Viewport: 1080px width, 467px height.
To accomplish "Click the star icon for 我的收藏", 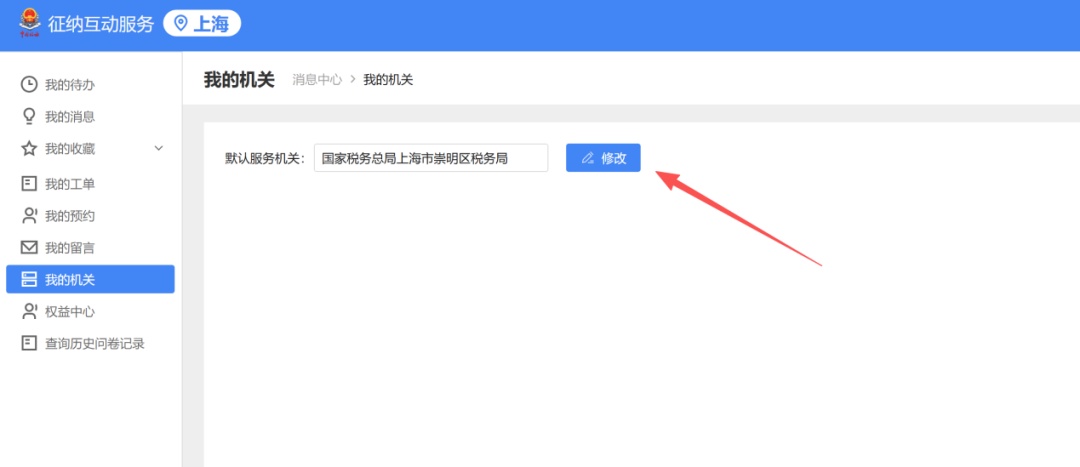I will pos(29,148).
